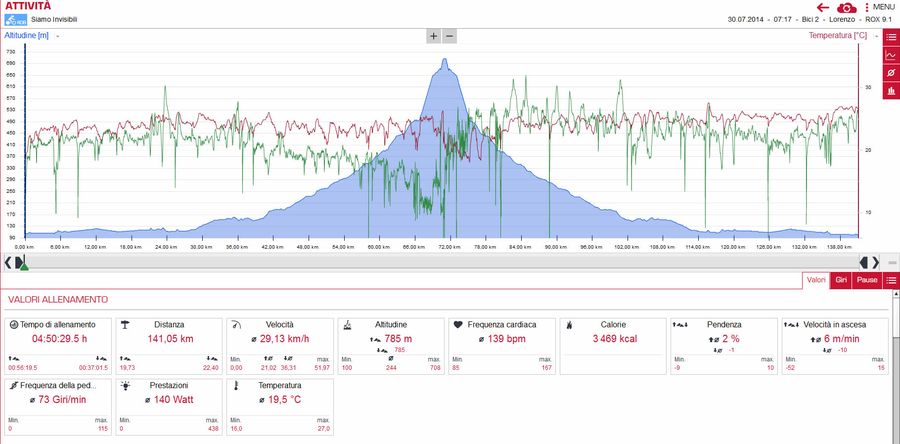Select the line chart view icon
900x444 pixels.
point(891,55)
